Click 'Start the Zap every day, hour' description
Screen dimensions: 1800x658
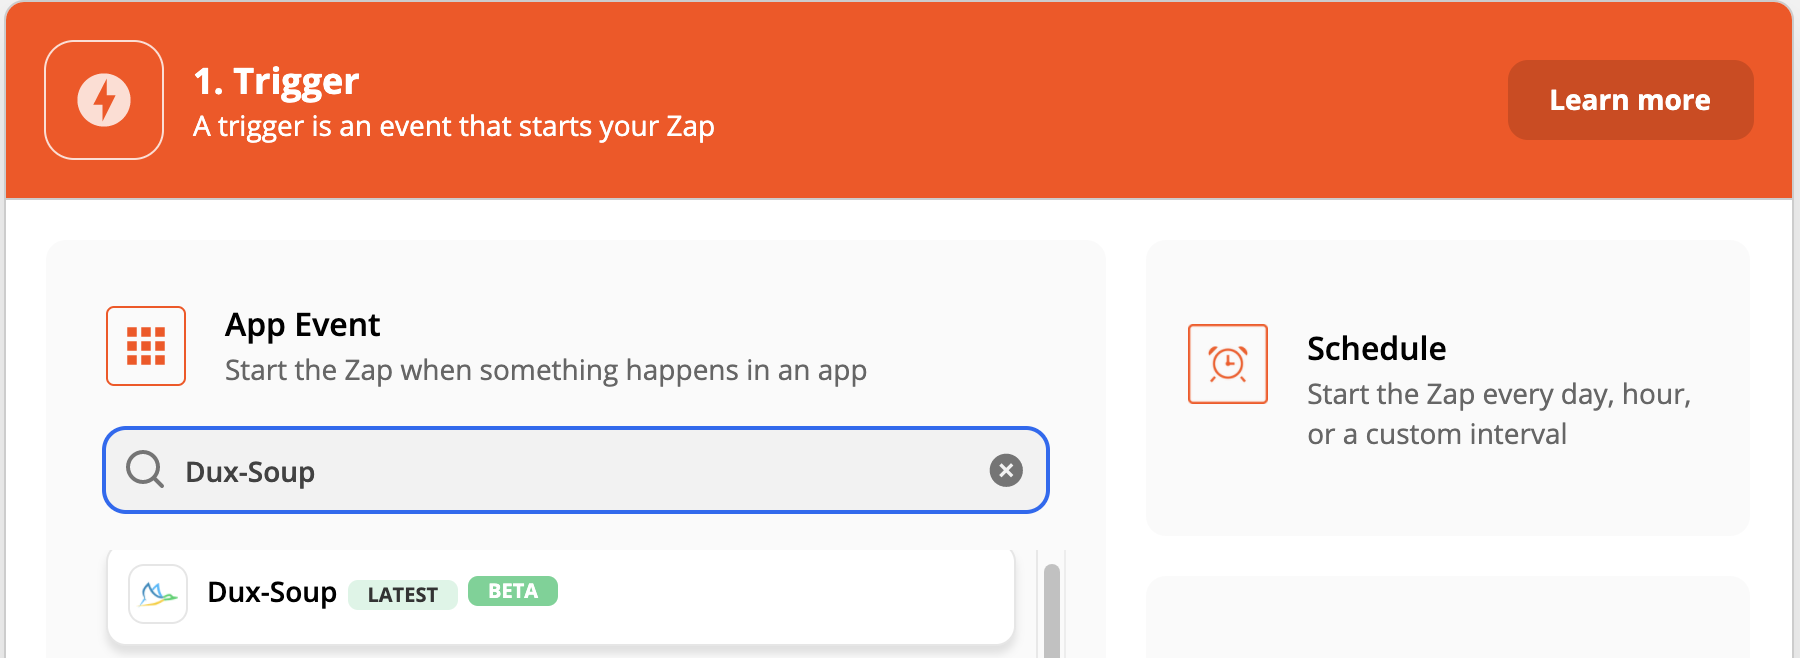[x=1499, y=394]
